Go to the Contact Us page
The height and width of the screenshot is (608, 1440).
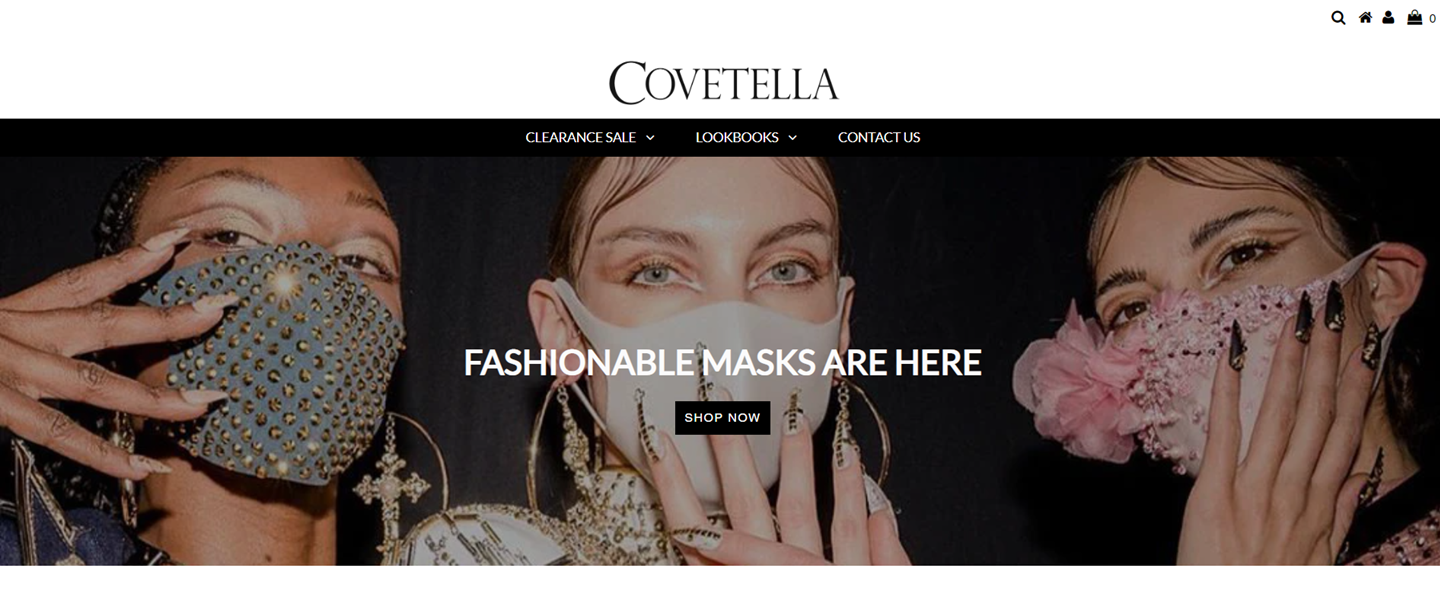[879, 137]
